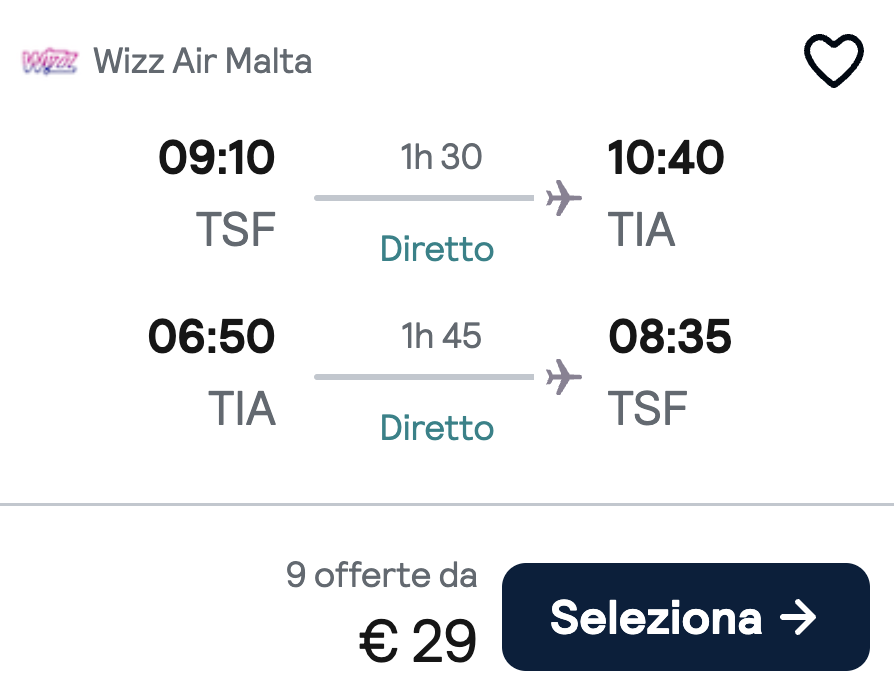Screen dimensions: 894x698
Task: Click the 06:50 return departure time
Action: 212,336
